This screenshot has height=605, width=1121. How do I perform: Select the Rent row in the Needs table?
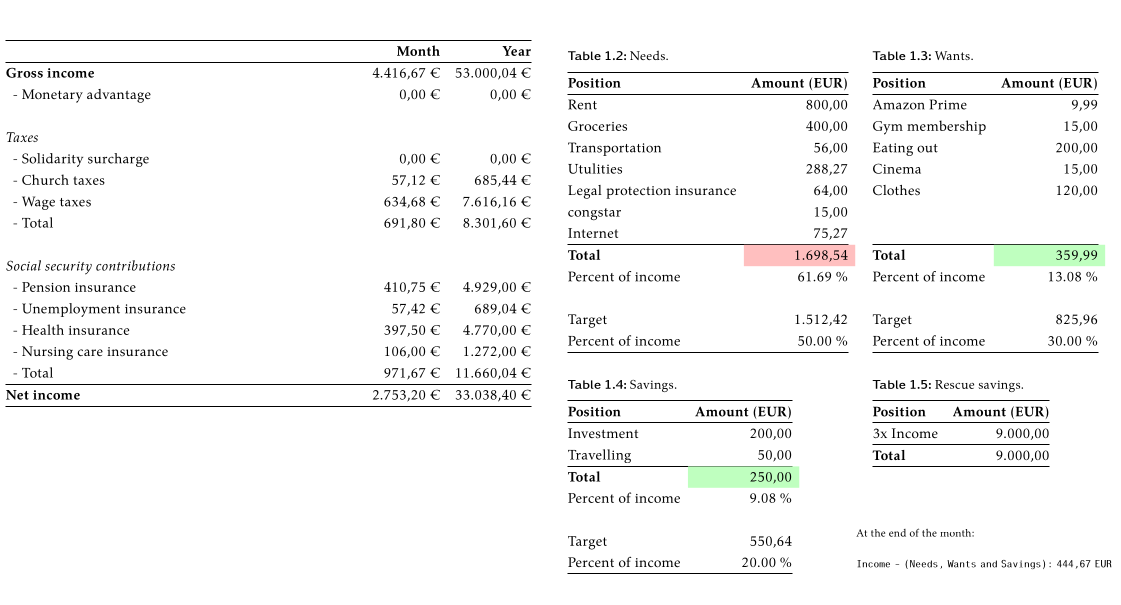[x=582, y=105]
